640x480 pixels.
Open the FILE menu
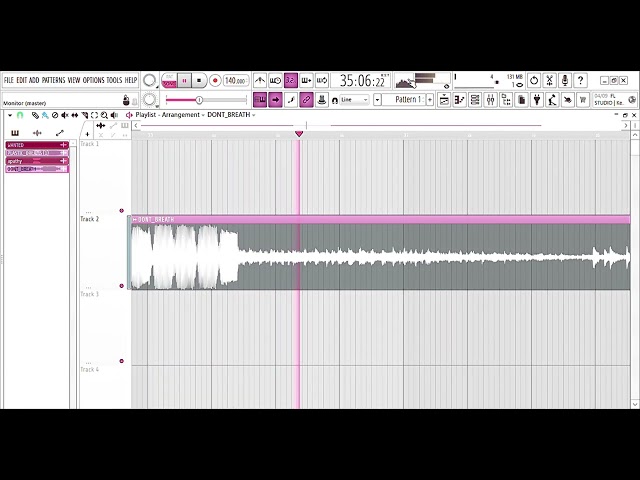pos(9,80)
